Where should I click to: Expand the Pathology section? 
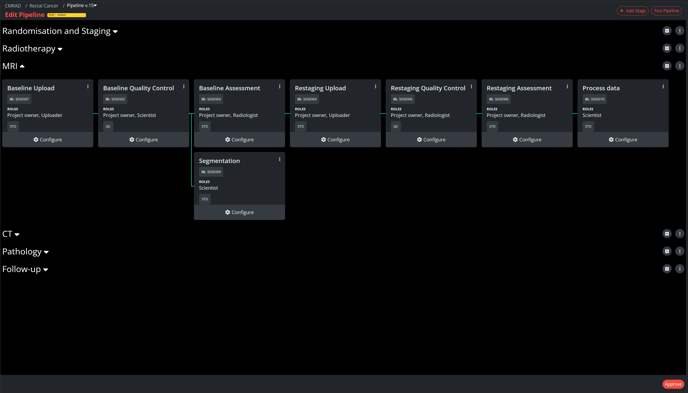25,252
